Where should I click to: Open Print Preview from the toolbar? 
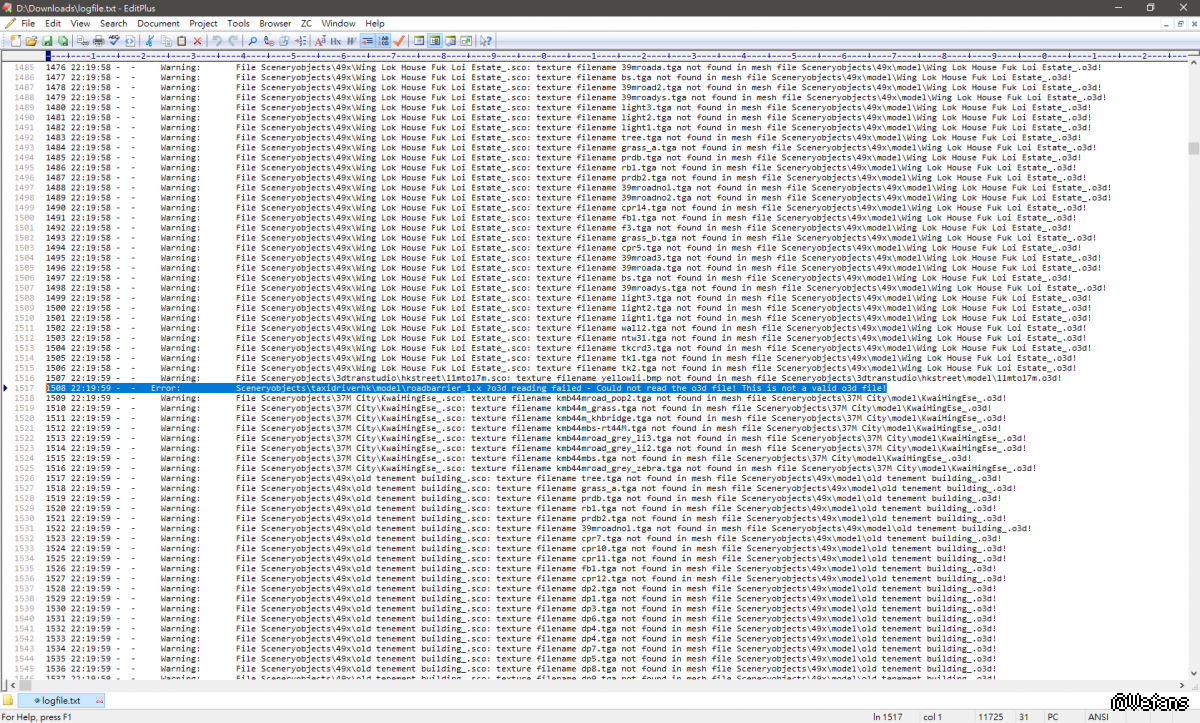pos(82,40)
